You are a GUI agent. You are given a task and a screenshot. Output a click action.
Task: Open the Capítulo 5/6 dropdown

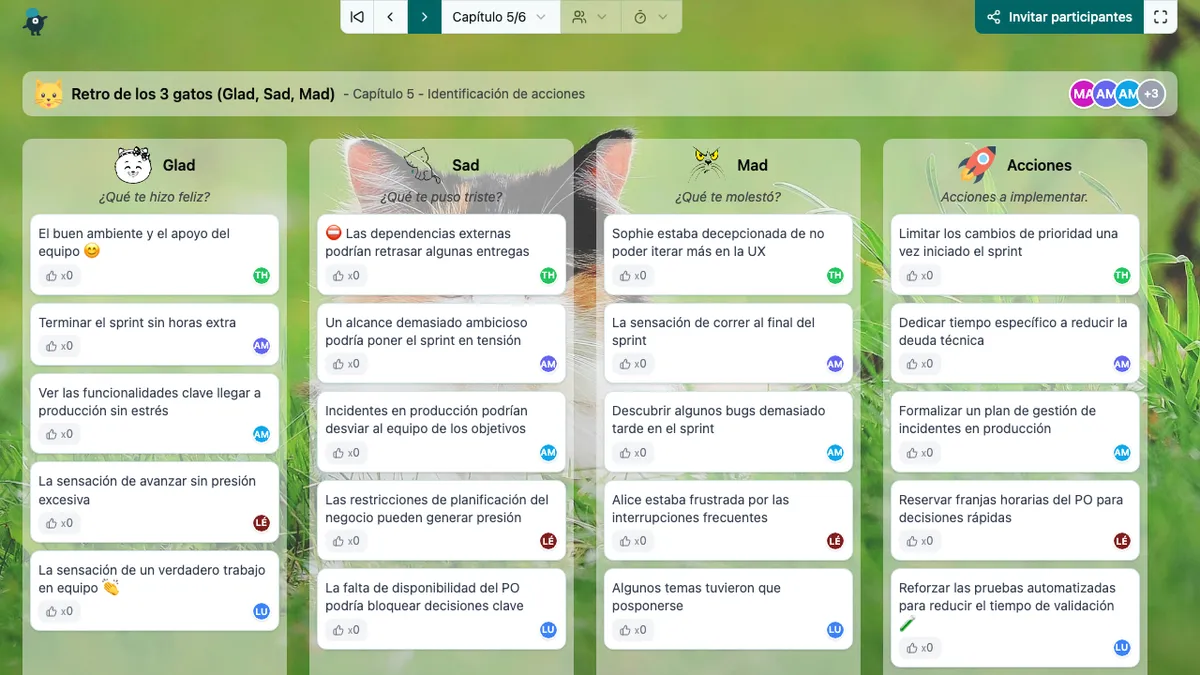pyautogui.click(x=499, y=17)
